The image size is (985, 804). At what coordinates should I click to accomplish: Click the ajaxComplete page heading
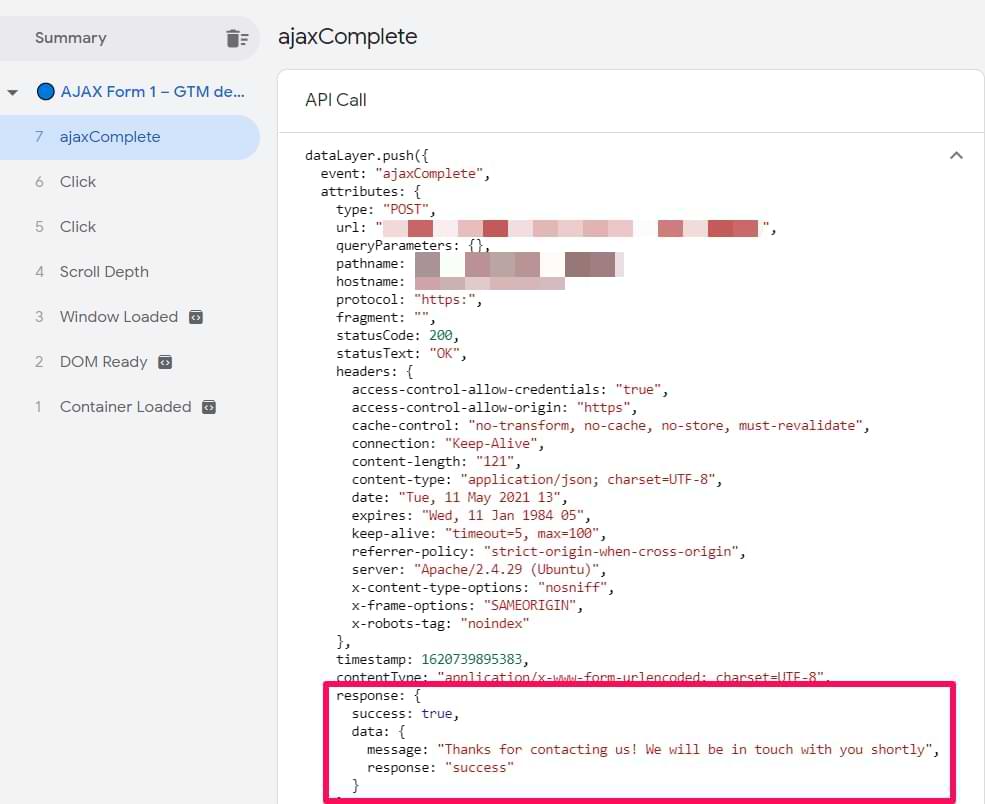click(x=347, y=37)
